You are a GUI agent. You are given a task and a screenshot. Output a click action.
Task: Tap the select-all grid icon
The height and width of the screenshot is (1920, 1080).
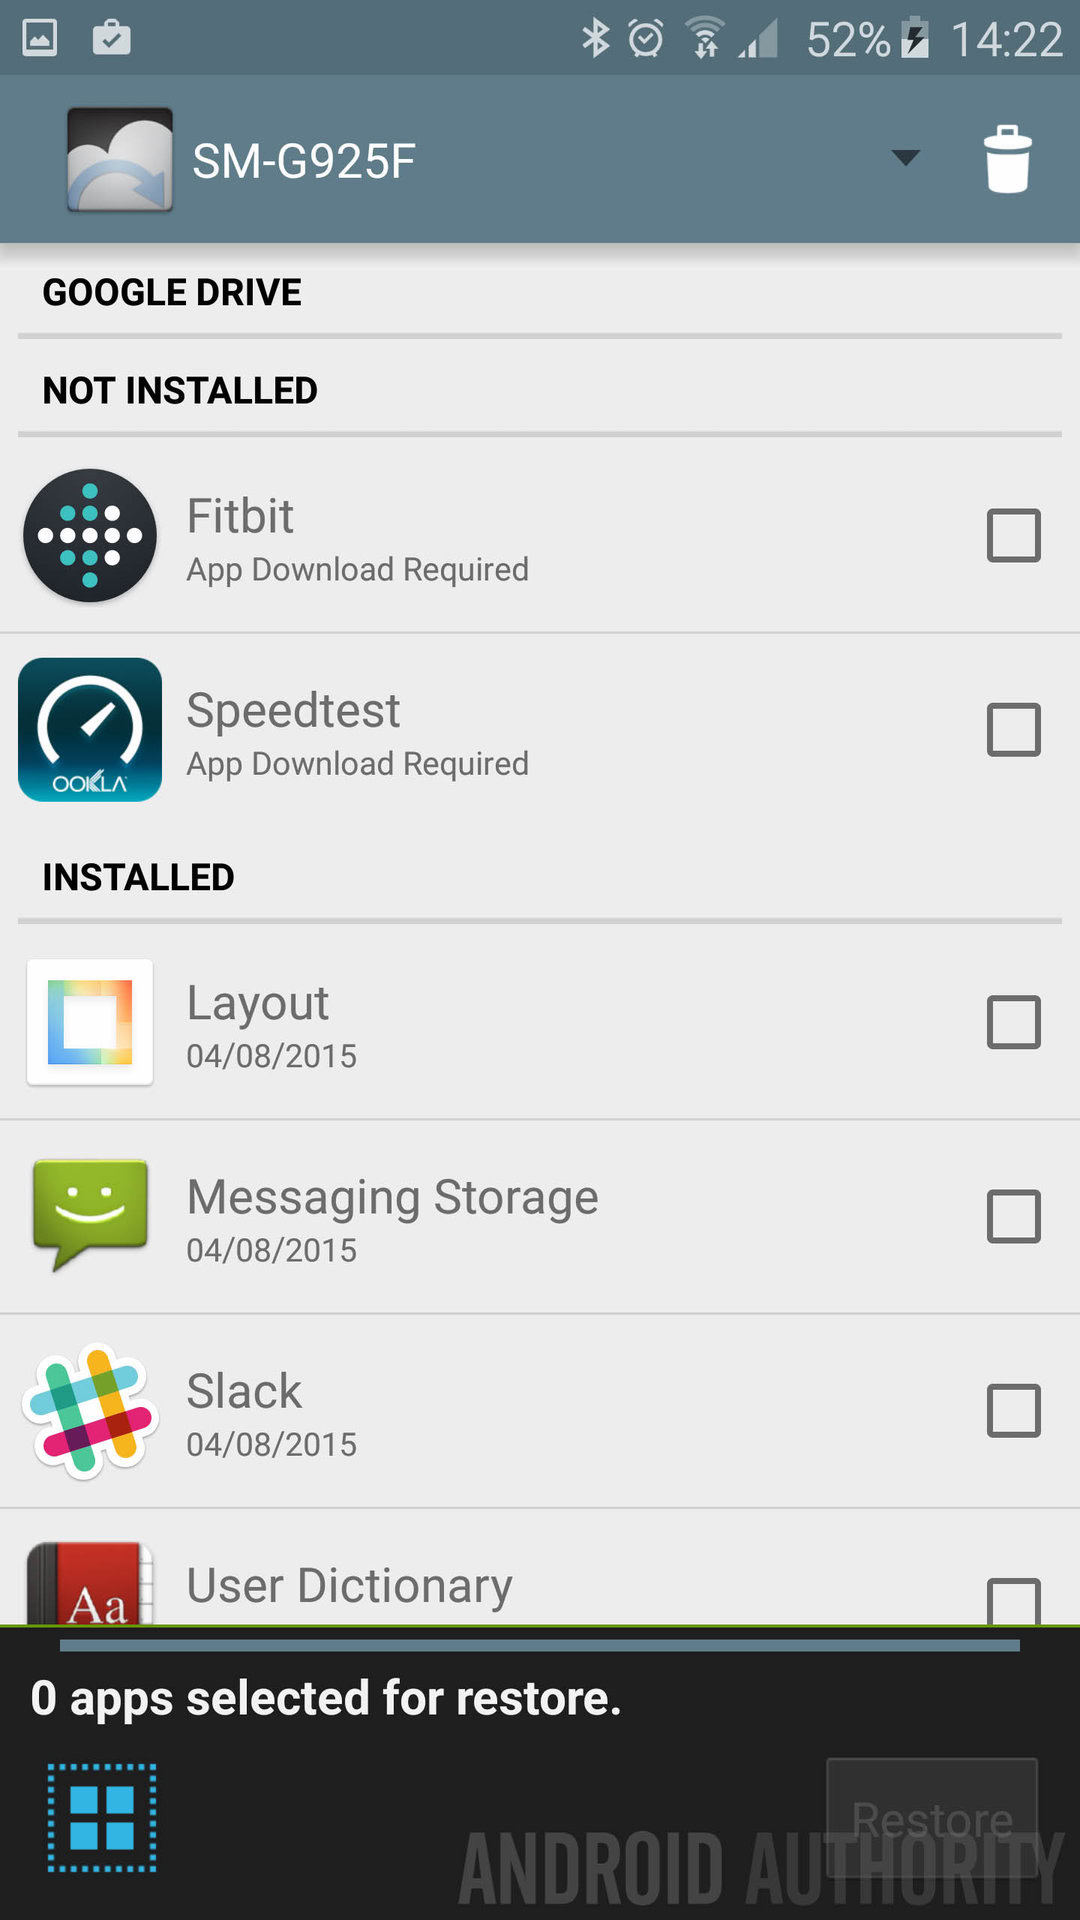102,1818
